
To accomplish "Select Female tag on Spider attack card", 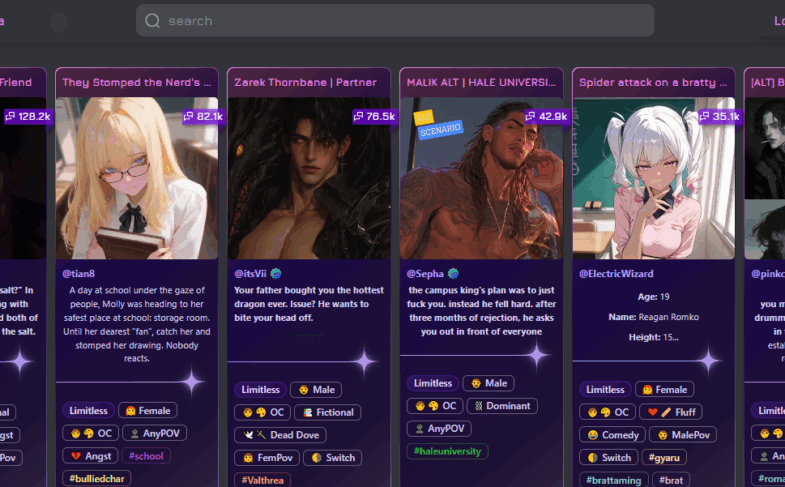I will click(665, 389).
